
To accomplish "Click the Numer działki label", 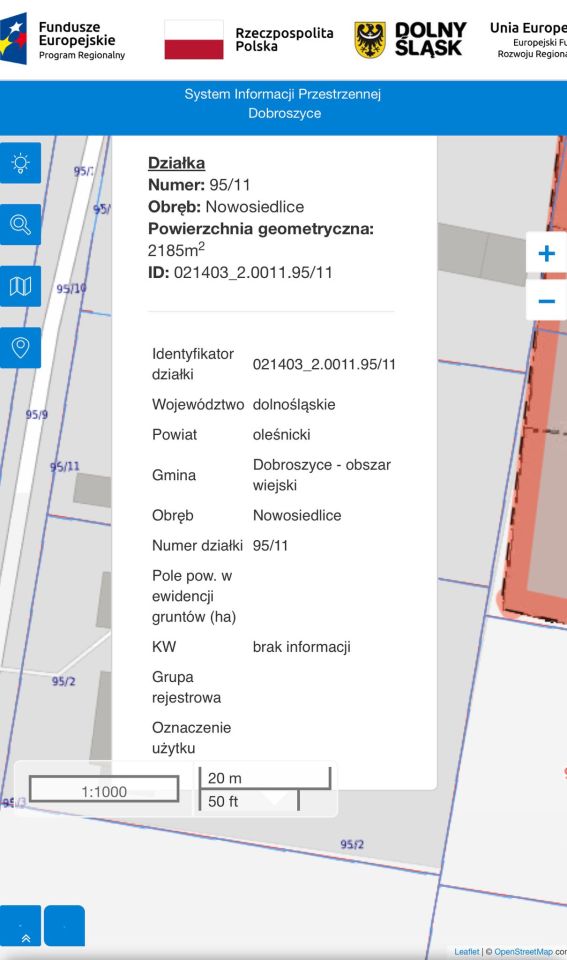I will click(x=197, y=546).
